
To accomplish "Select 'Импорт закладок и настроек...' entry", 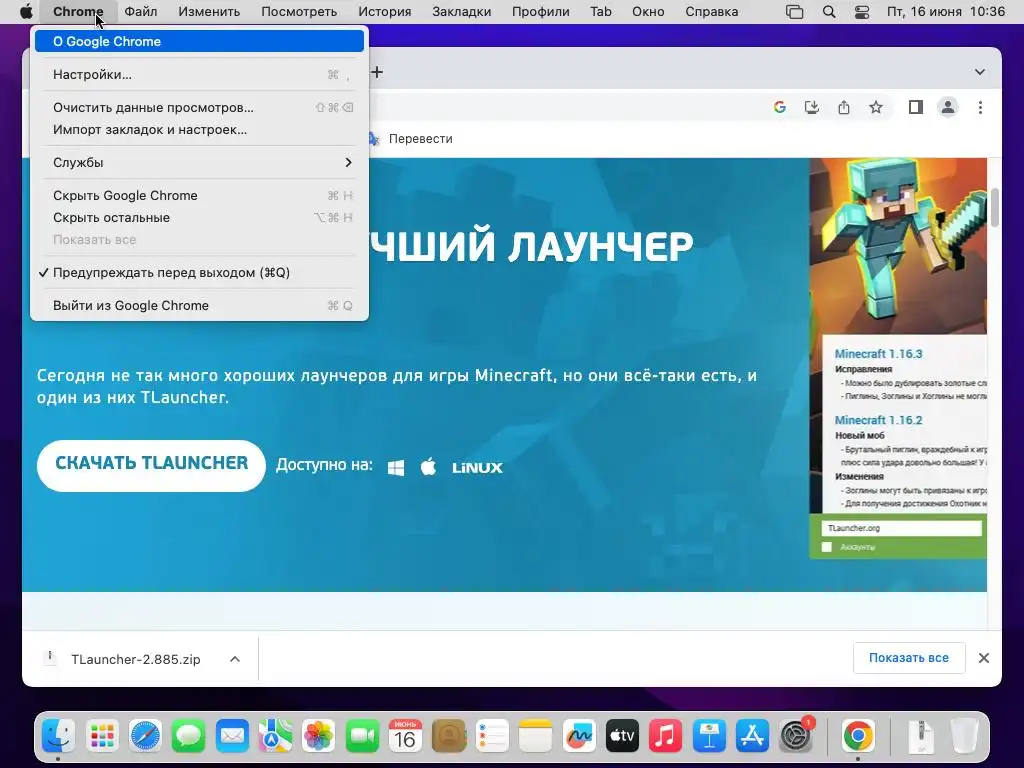I will [x=199, y=130].
